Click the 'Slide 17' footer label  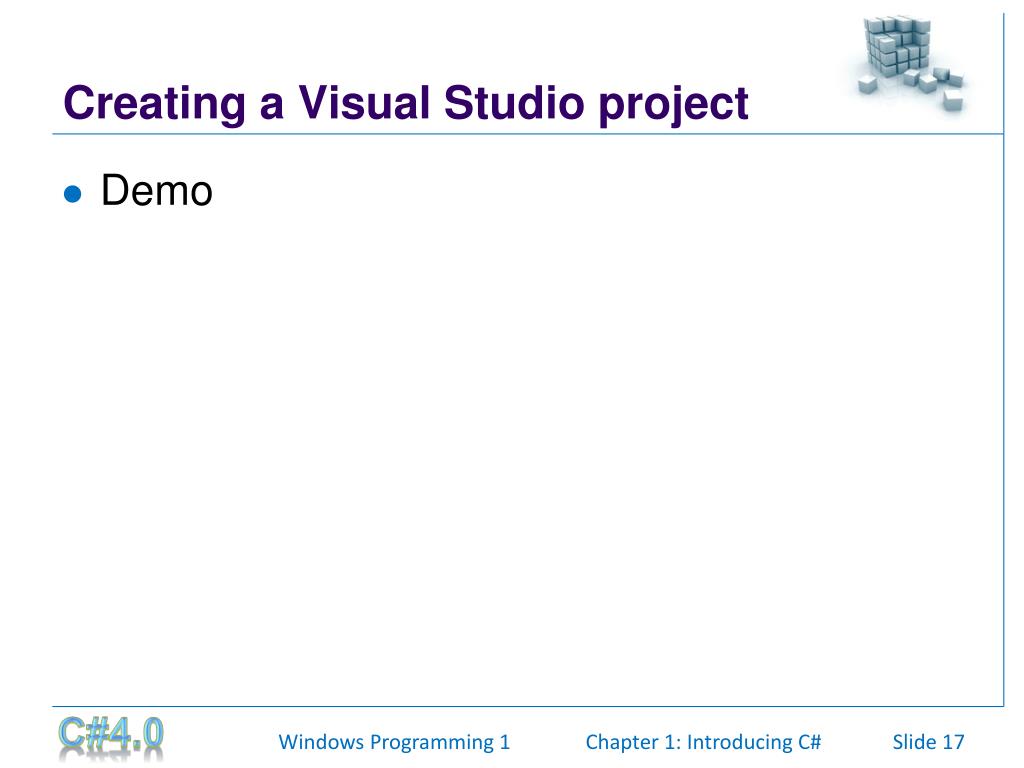(x=928, y=742)
